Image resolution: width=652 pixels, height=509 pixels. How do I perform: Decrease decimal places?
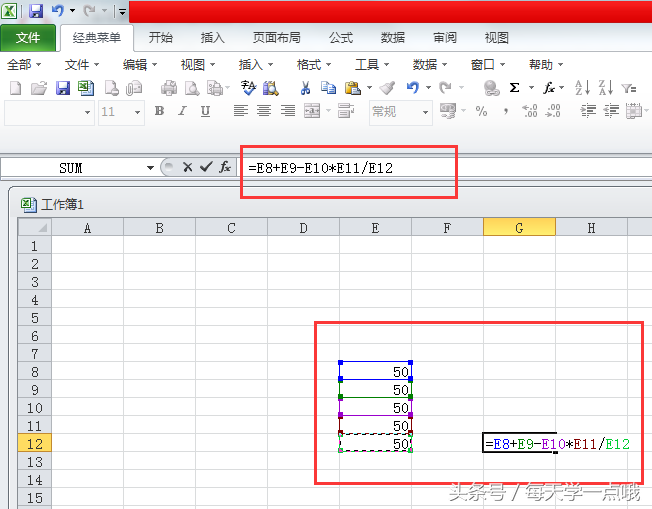click(553, 111)
